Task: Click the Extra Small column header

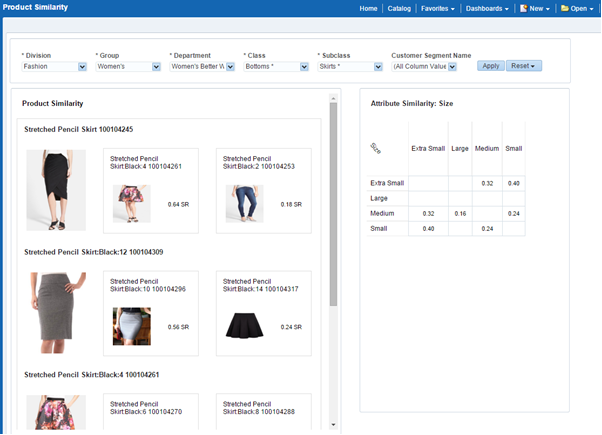Action: (x=428, y=149)
